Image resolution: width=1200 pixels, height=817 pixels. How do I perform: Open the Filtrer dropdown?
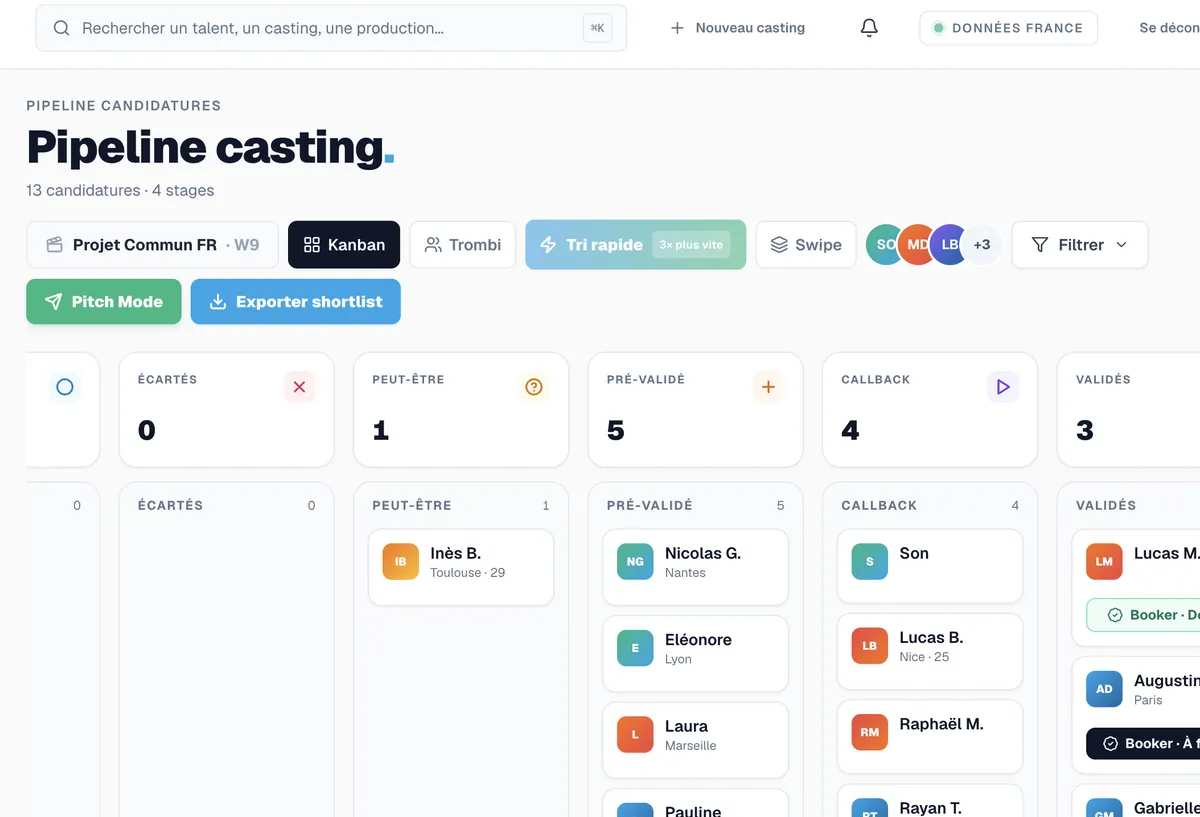1080,245
